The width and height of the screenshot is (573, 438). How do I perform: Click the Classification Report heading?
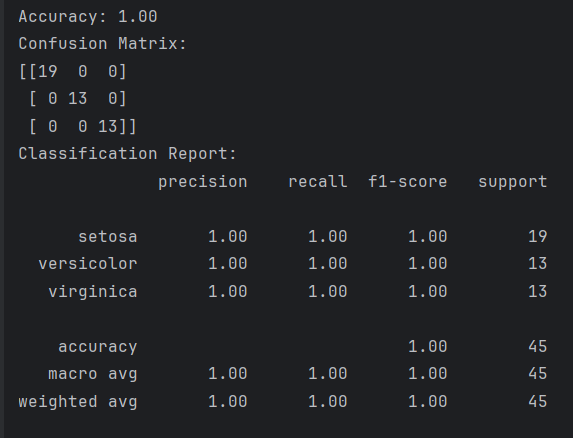[x=128, y=154]
